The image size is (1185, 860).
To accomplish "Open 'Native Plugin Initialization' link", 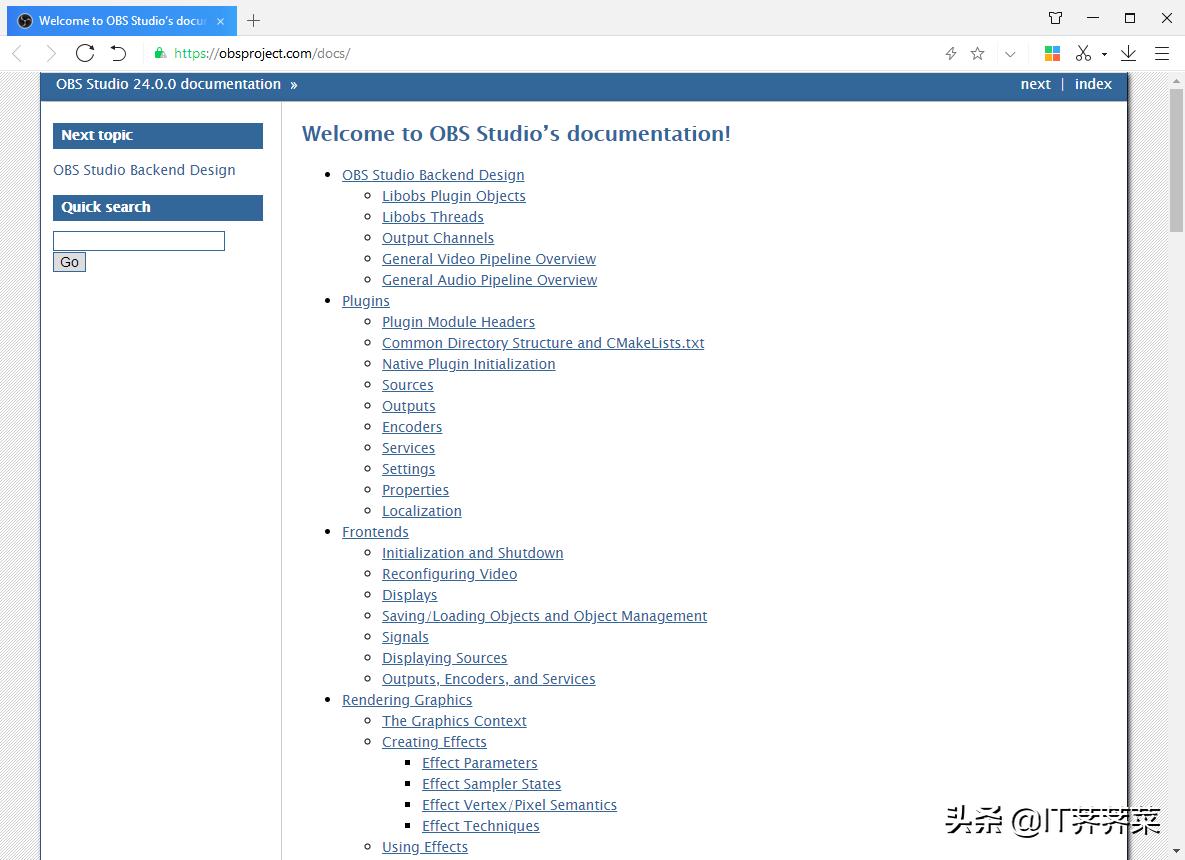I will pos(469,363).
